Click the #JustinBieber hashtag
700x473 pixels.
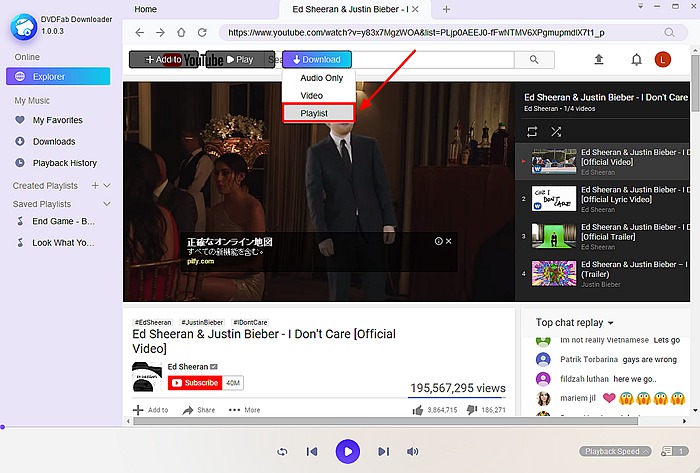click(202, 322)
